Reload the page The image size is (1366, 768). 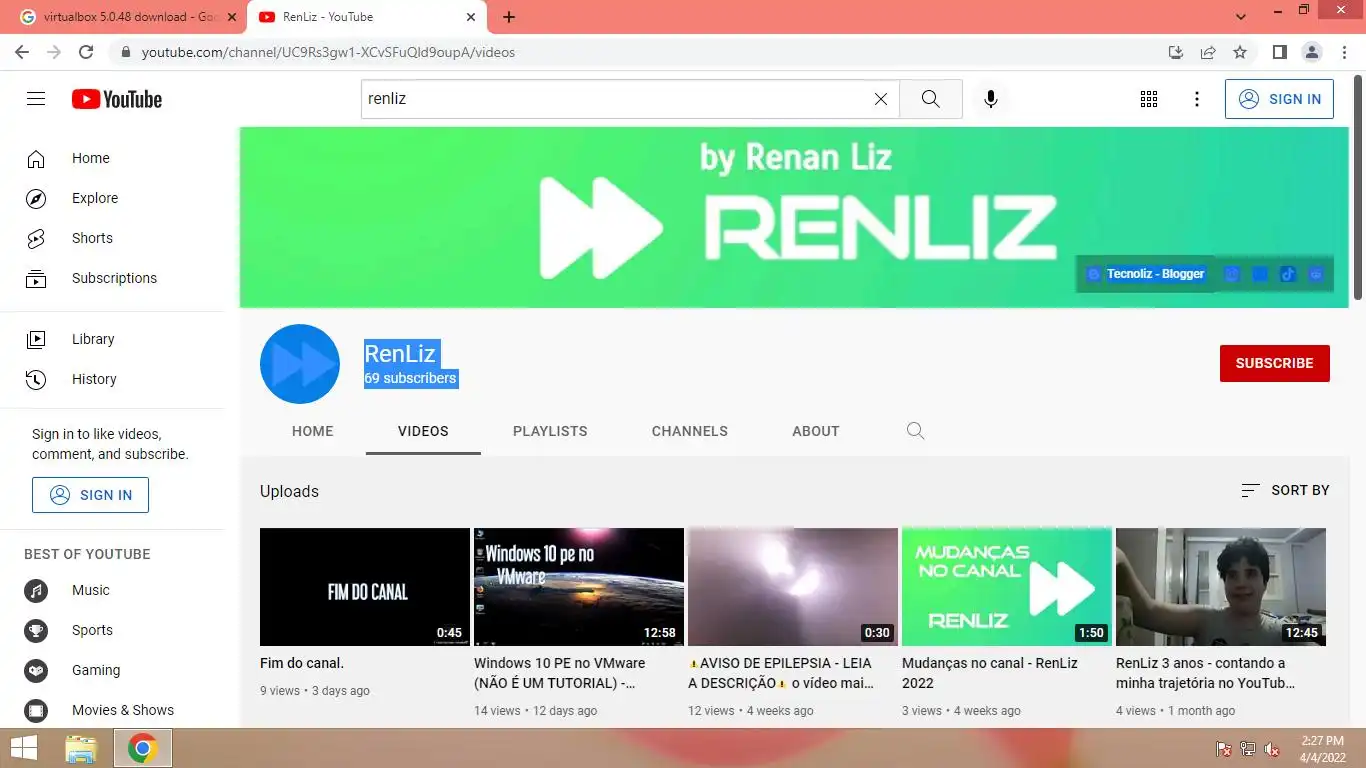(86, 52)
